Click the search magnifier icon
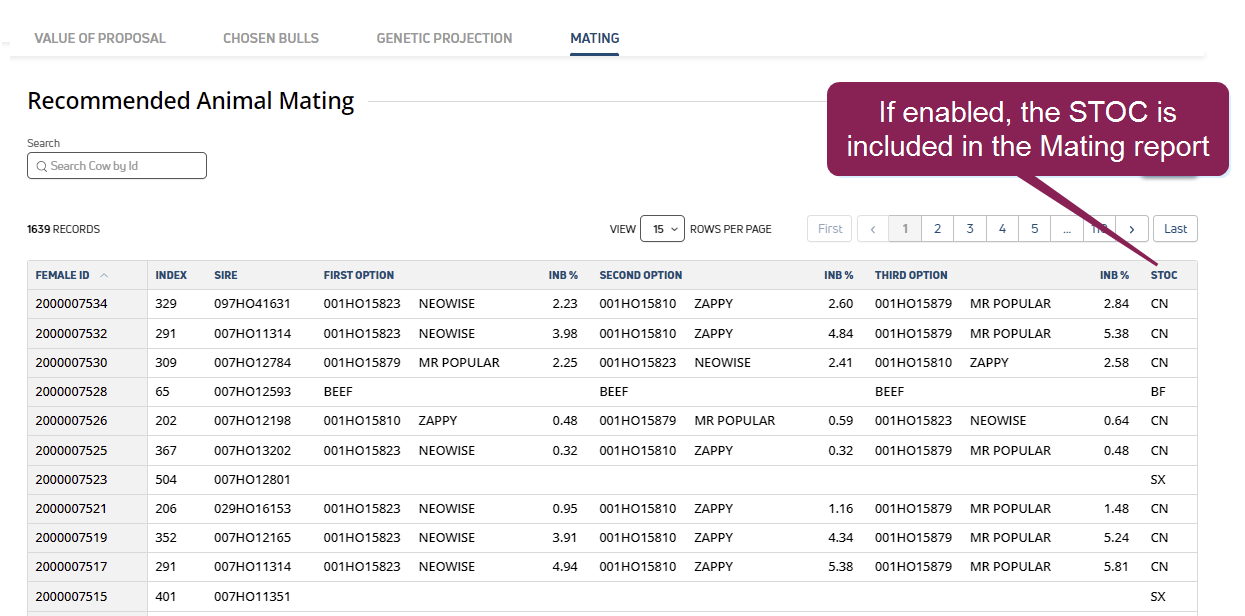 click(x=41, y=166)
